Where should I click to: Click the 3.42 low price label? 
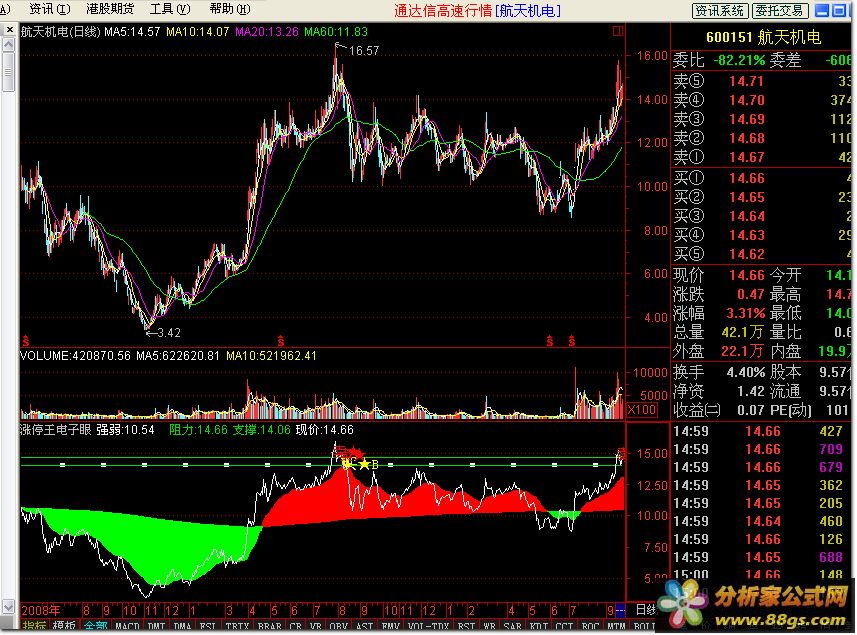point(169,332)
